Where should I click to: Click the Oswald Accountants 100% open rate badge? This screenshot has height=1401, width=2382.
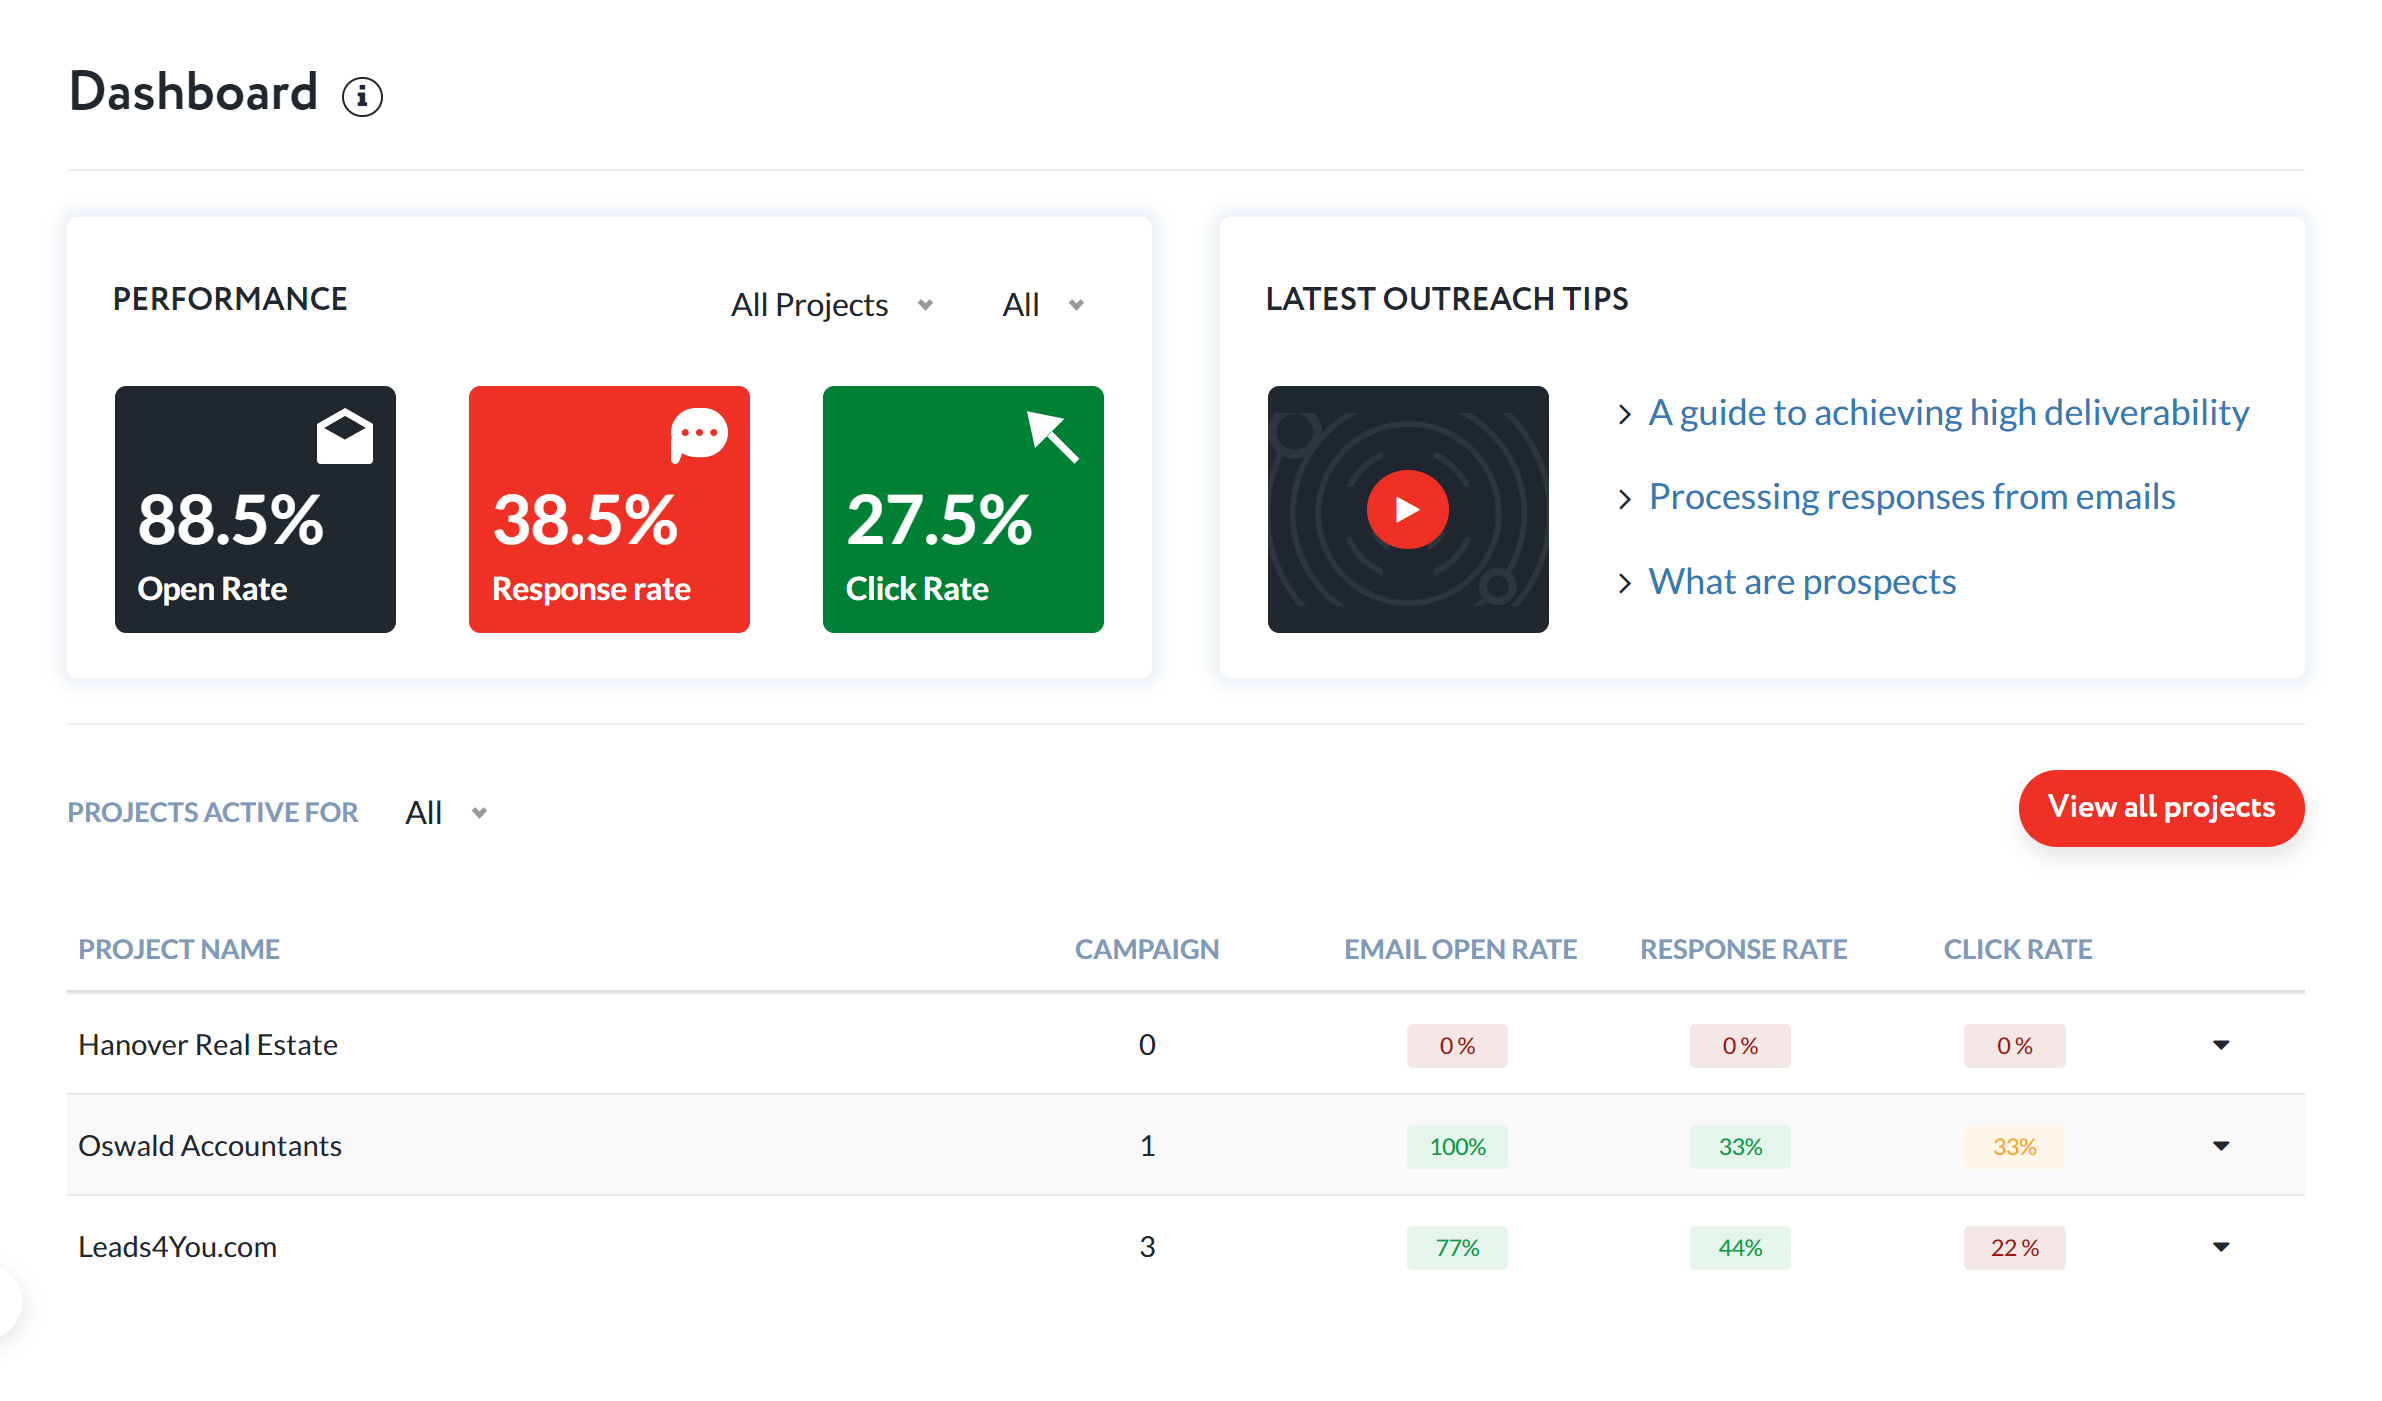(1456, 1147)
